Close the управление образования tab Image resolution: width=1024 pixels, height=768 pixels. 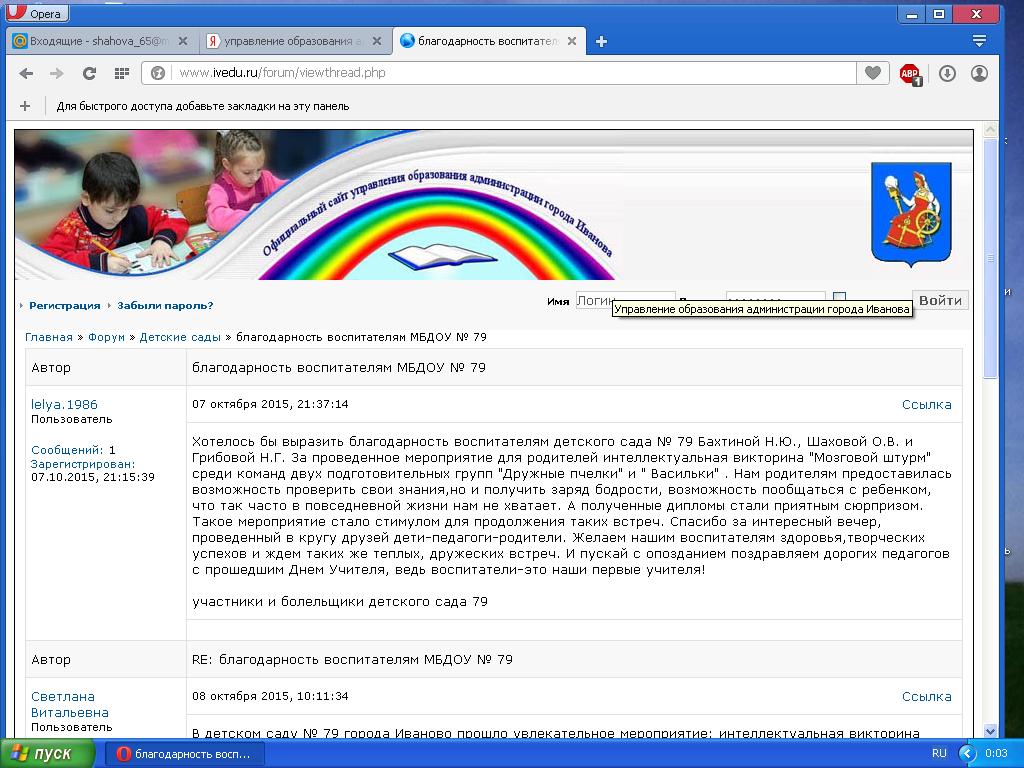click(x=377, y=41)
